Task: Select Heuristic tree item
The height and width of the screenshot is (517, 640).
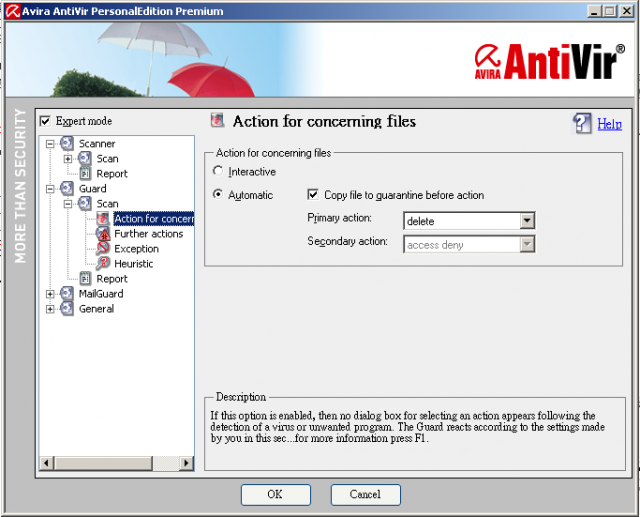Action: [133, 264]
